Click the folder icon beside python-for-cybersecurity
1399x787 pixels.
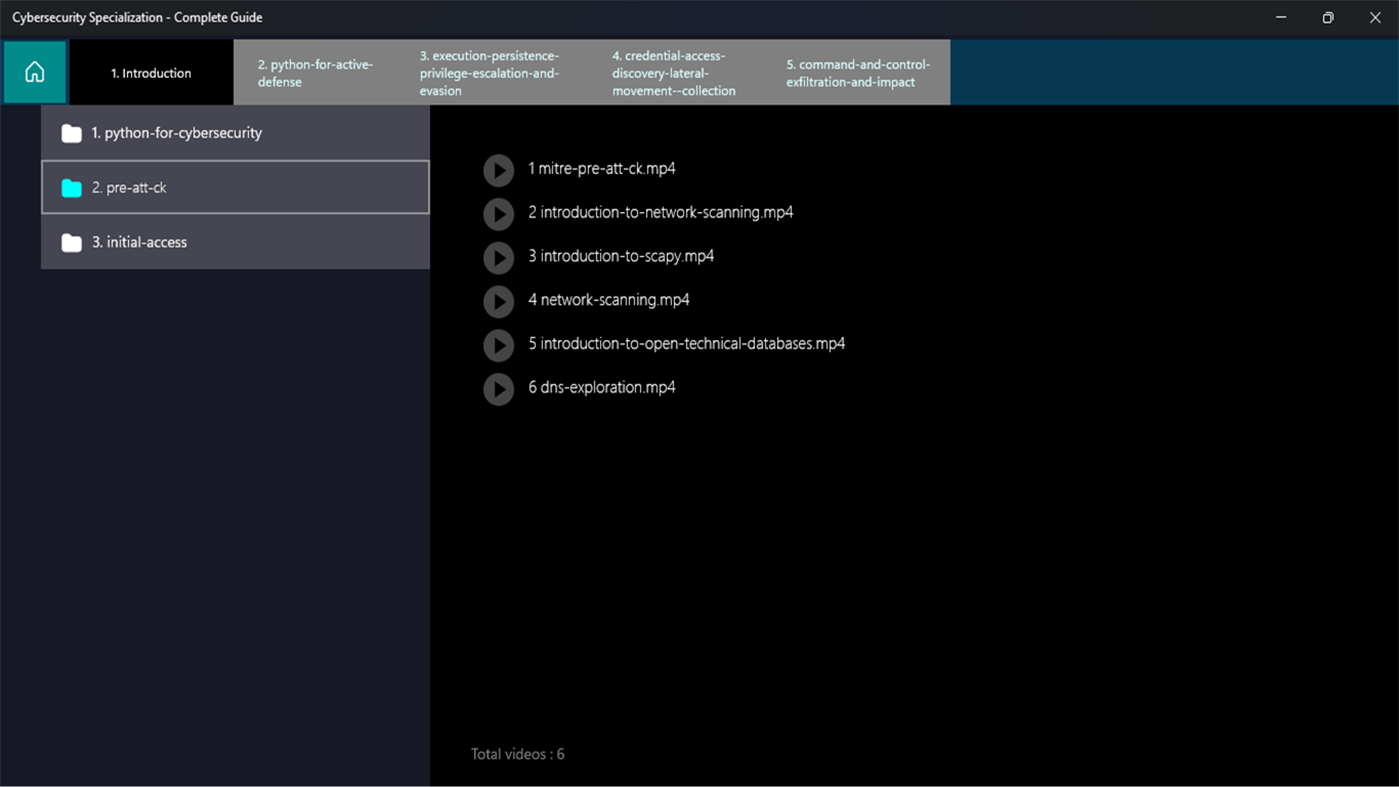71,132
